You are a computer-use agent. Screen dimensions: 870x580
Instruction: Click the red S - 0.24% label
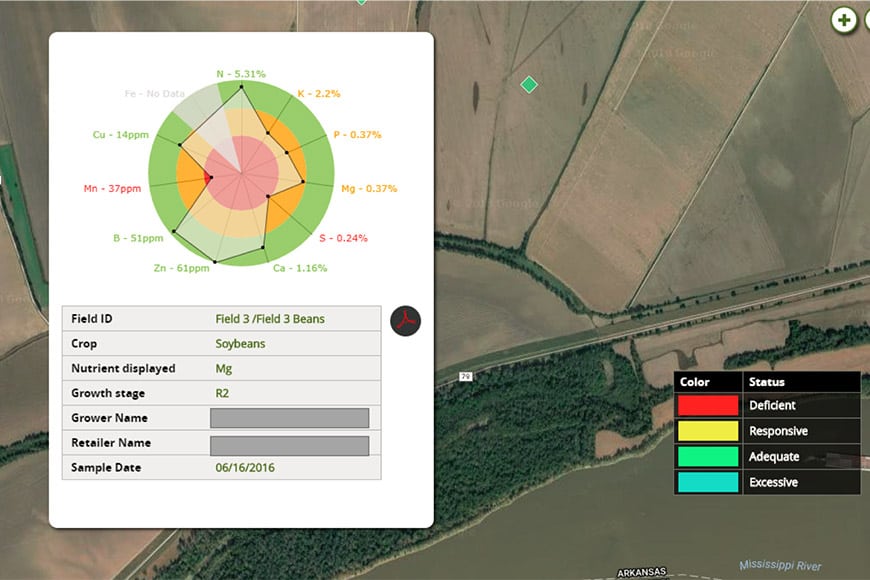tap(343, 239)
